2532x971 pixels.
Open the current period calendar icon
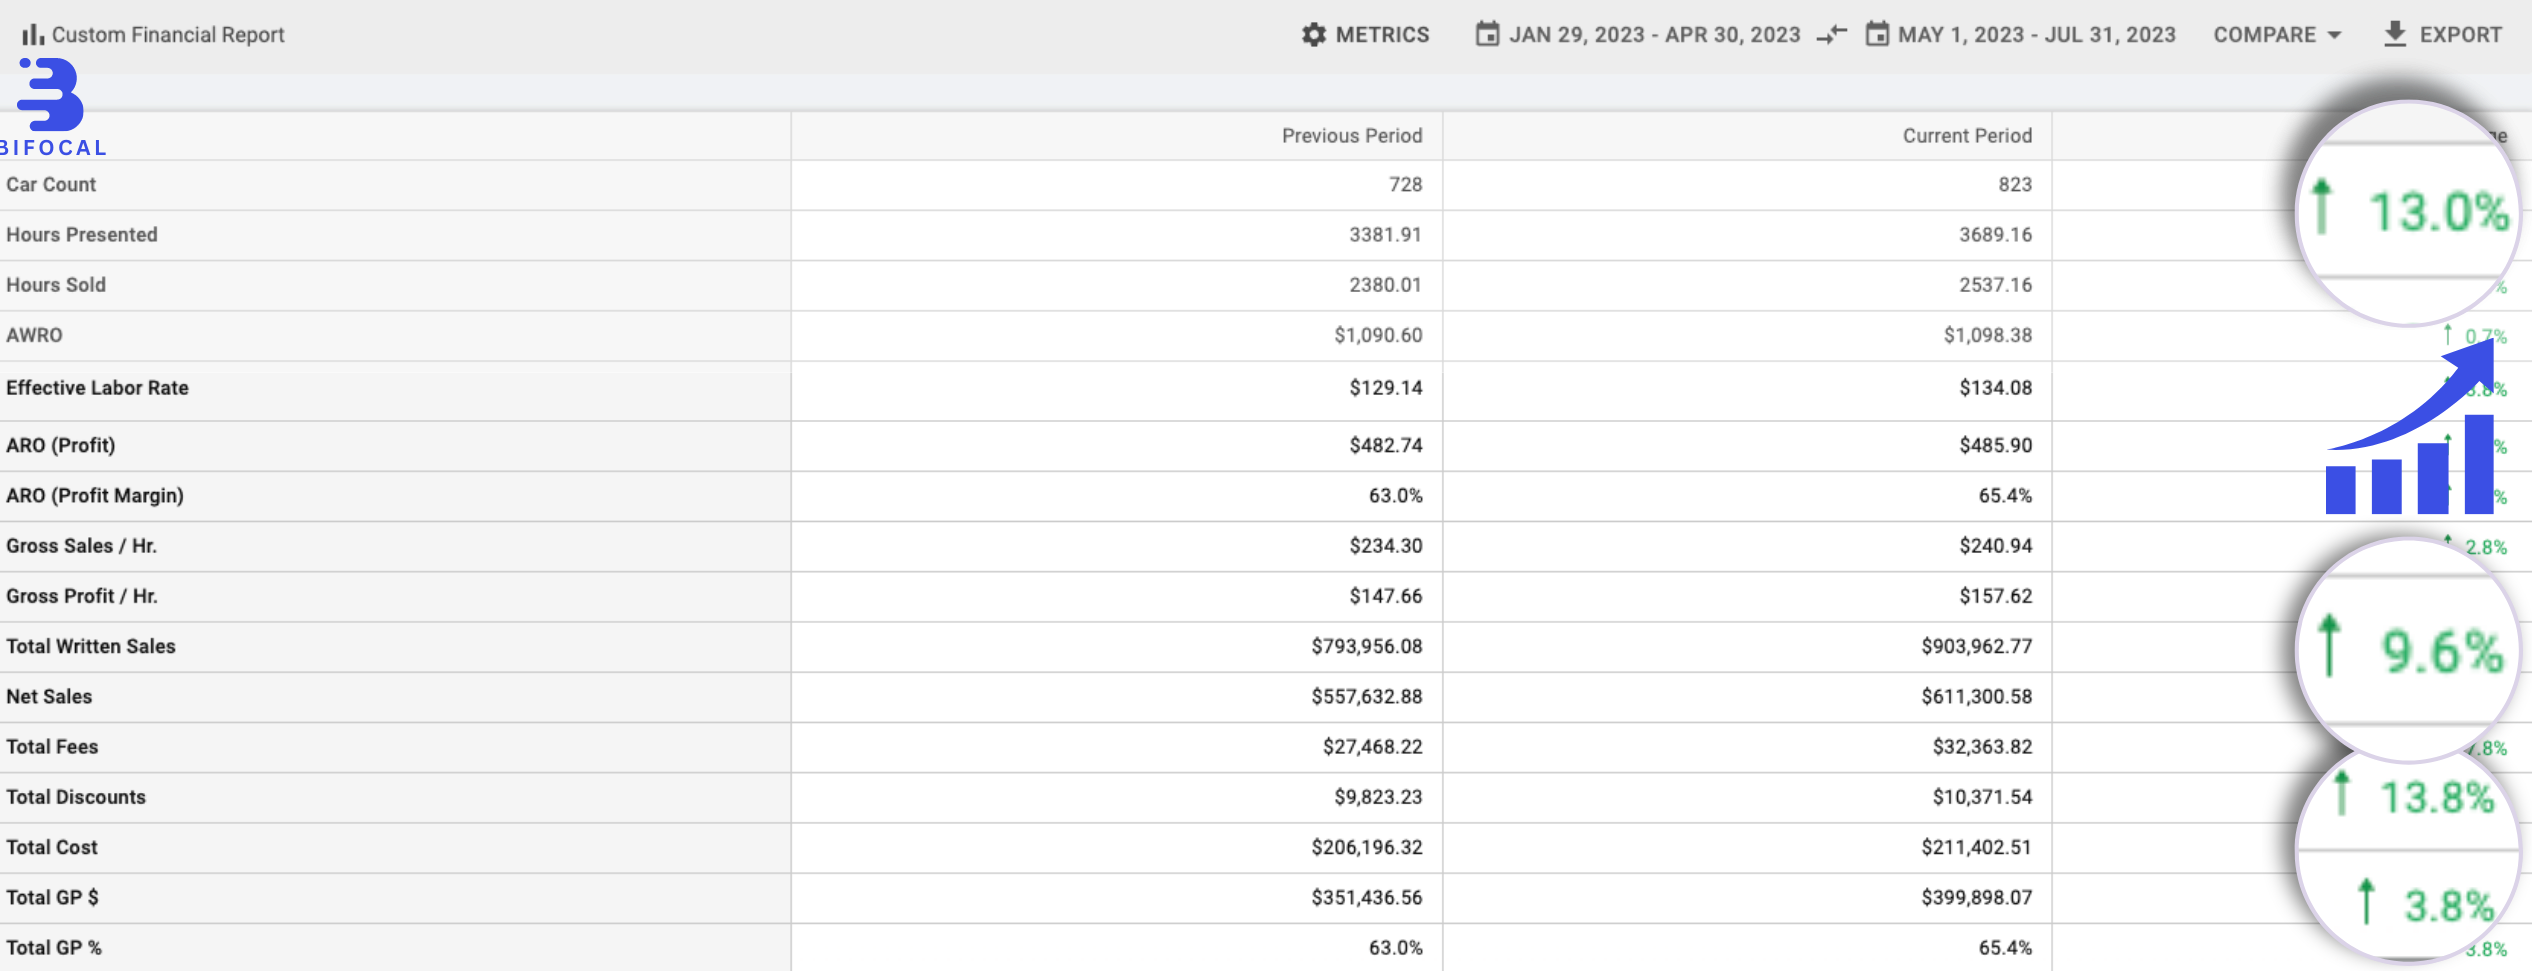click(x=1877, y=35)
